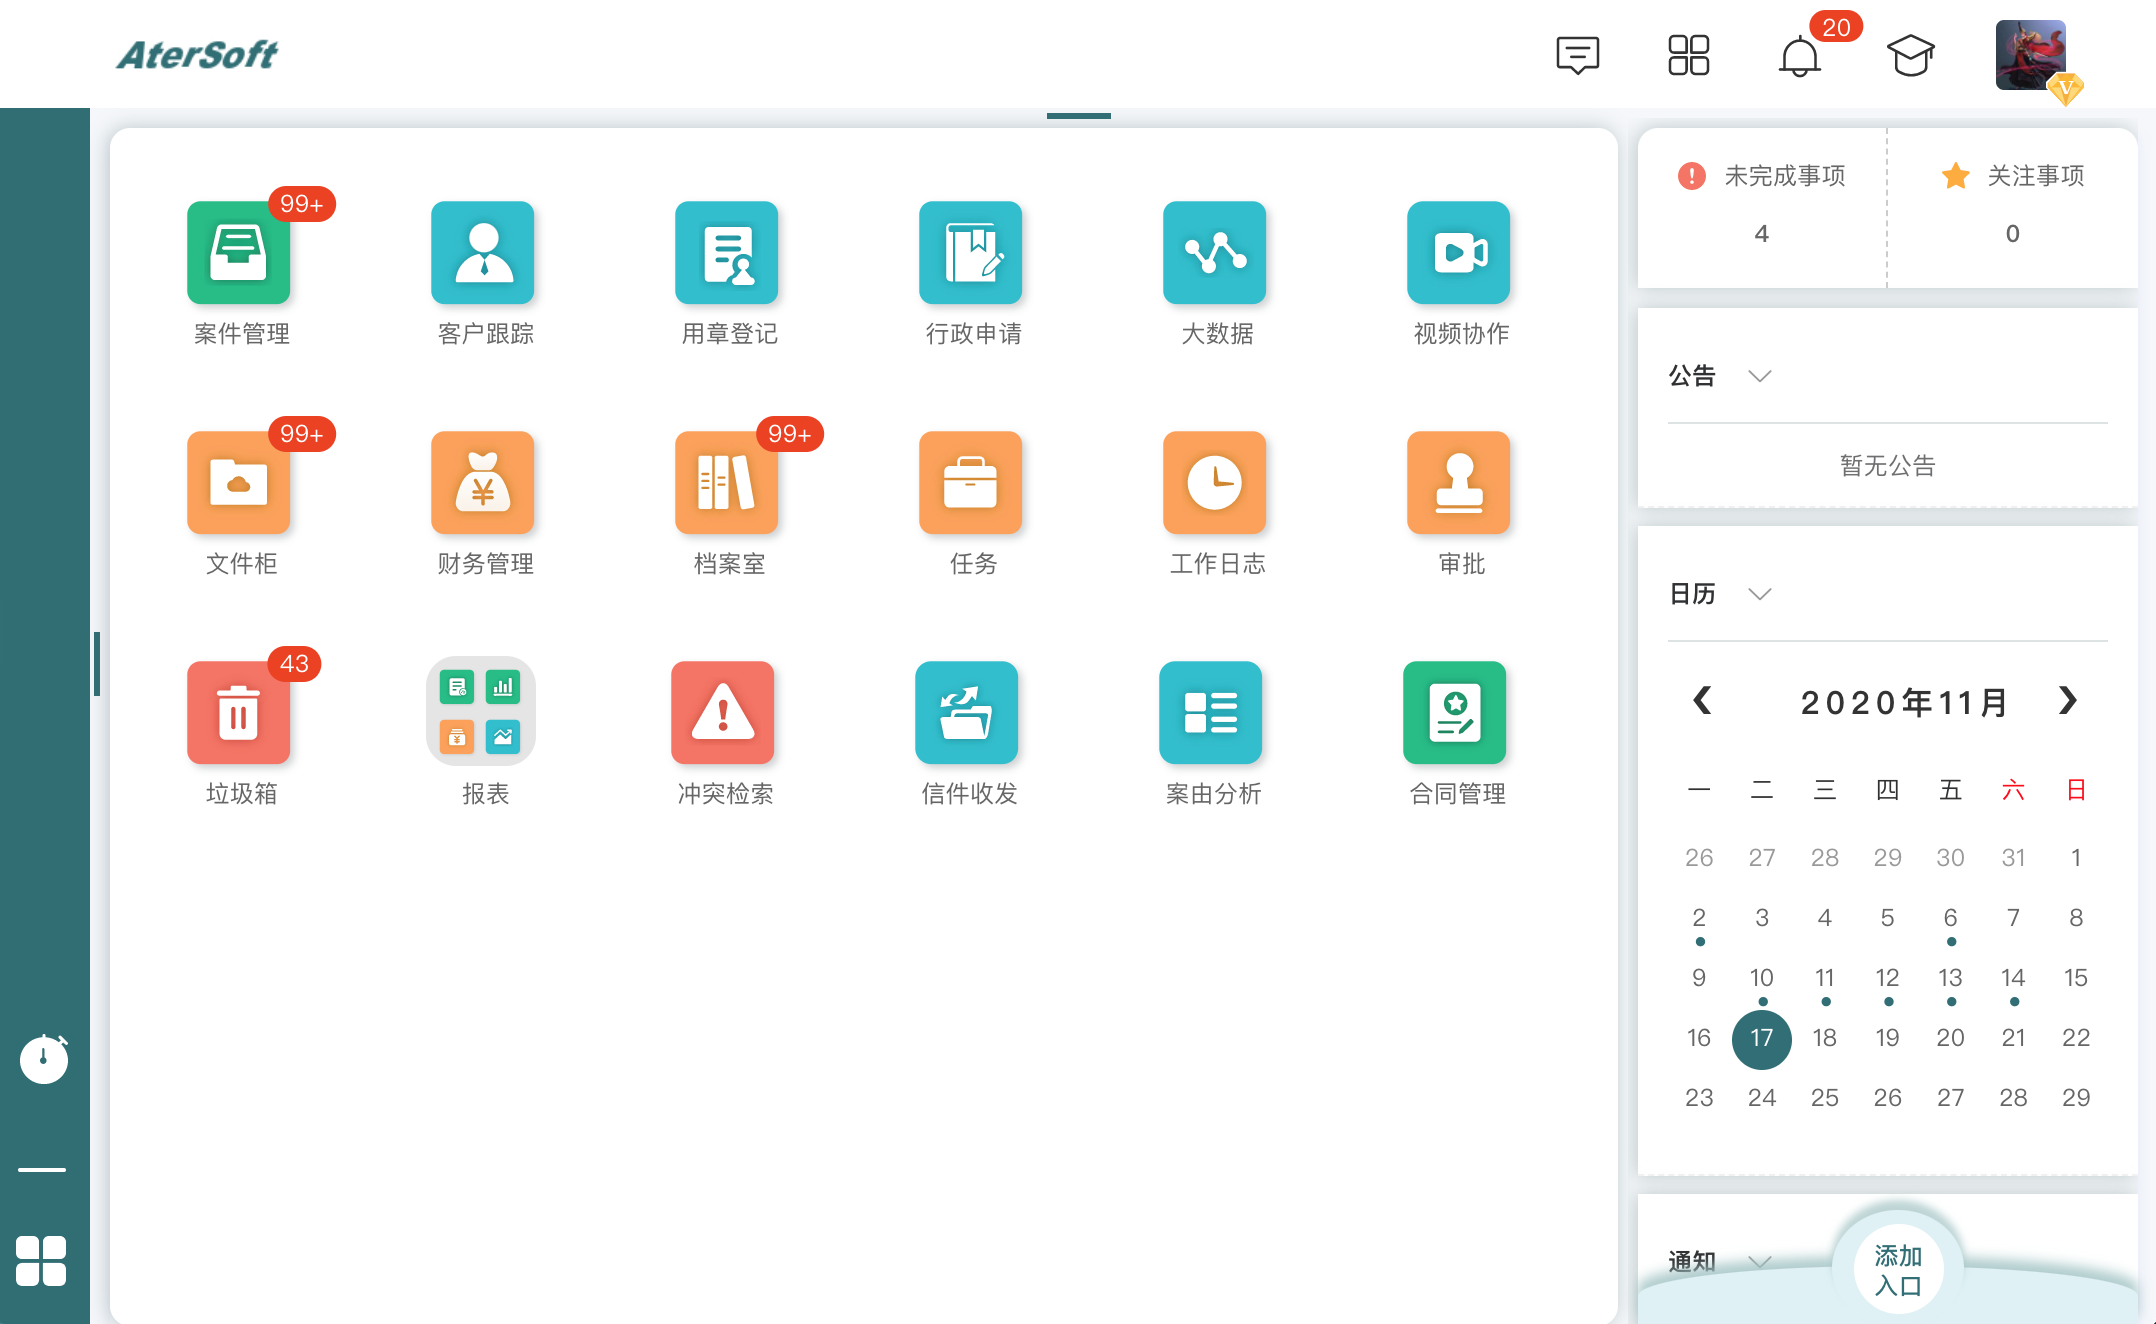This screenshot has height=1324, width=2156.
Task: Open the 财务管理 (Financial Management) app
Action: click(x=482, y=483)
